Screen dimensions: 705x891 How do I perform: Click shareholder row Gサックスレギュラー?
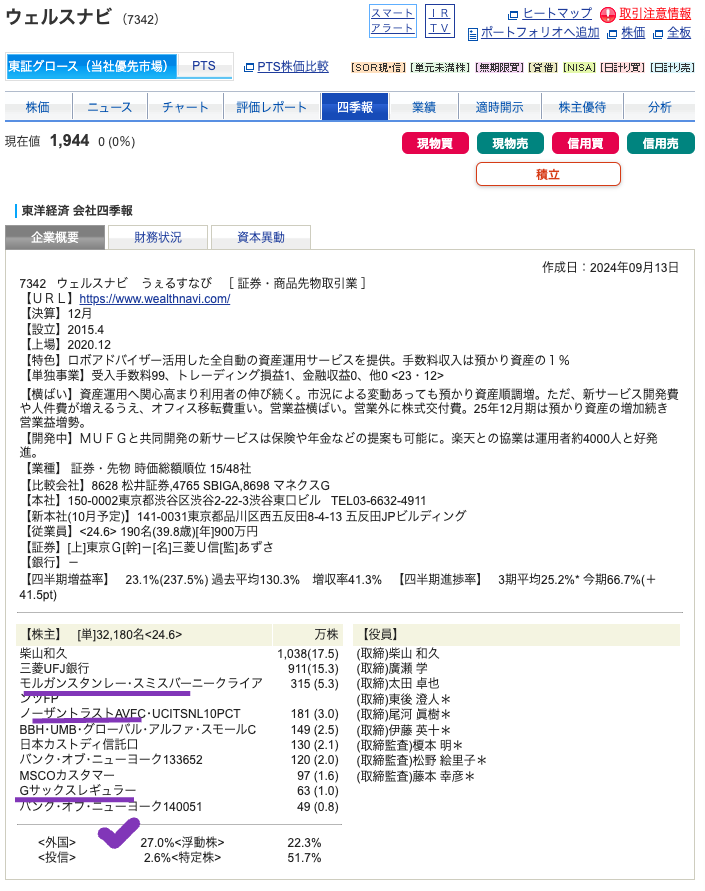(x=179, y=791)
